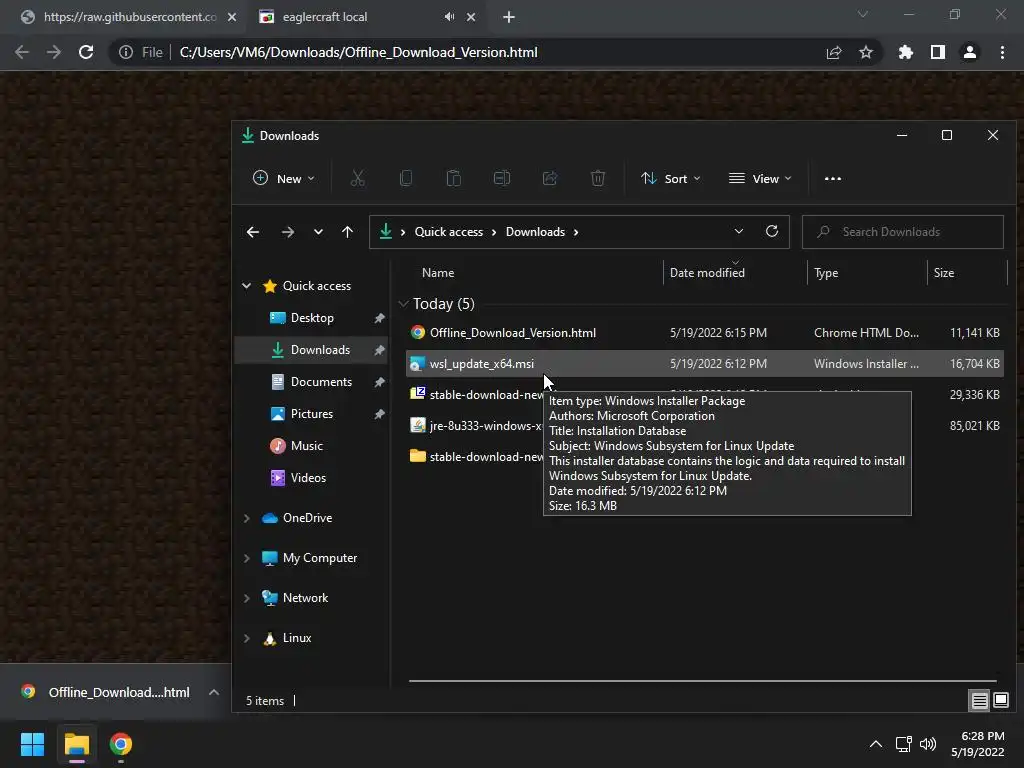Open Chrome three-dot menu
Viewport: 1024px width, 768px height.
(x=1002, y=52)
